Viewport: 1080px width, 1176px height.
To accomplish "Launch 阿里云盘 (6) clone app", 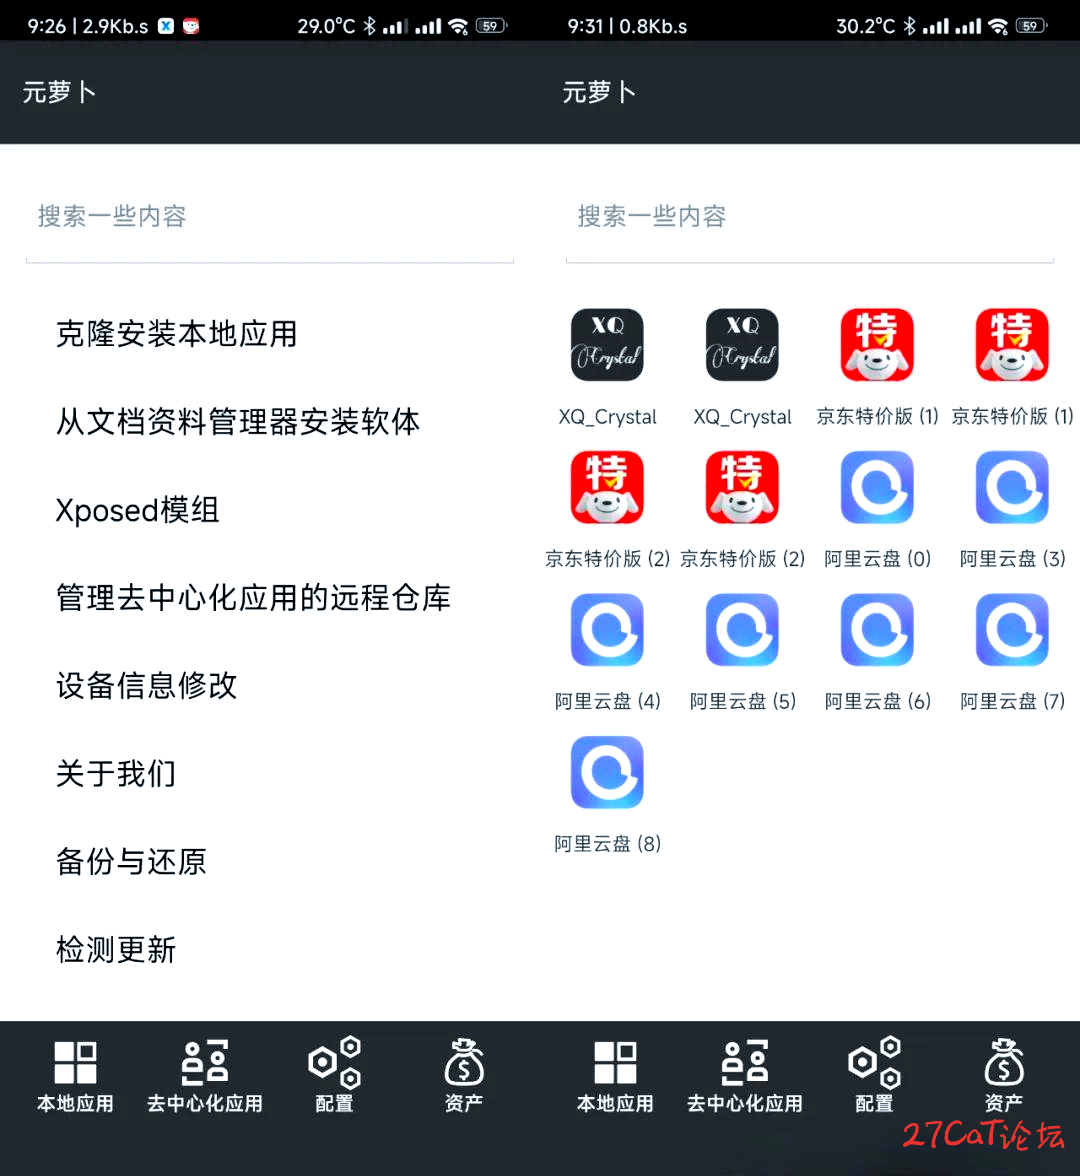I will tap(877, 630).
